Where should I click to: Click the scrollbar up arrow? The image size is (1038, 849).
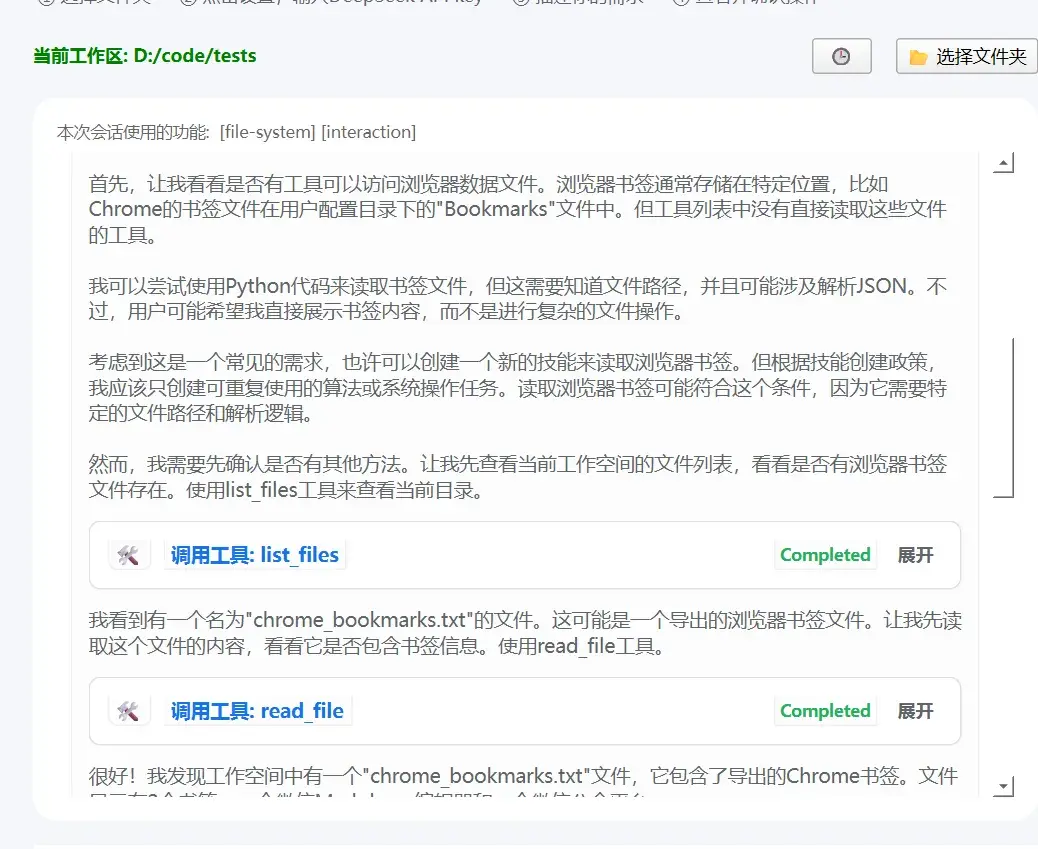(x=1004, y=163)
